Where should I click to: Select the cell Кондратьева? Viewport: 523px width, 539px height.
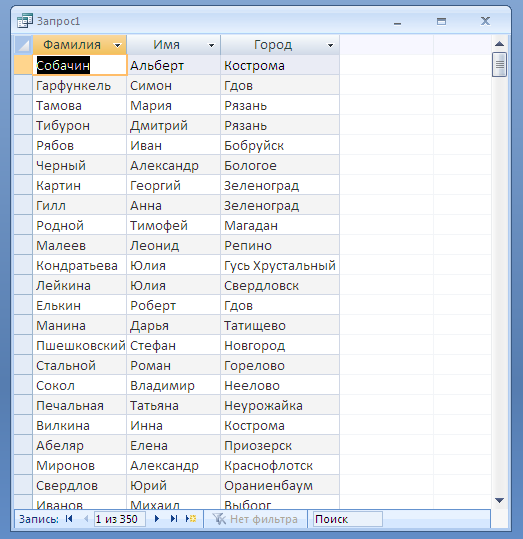80,265
